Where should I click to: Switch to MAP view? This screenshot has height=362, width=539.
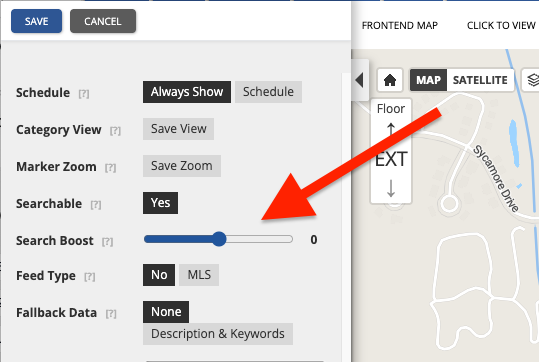click(x=428, y=80)
